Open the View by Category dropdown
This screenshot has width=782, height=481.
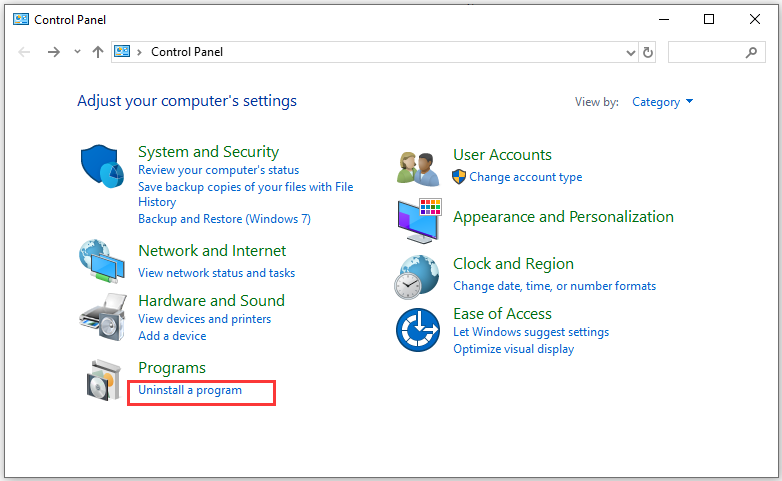coord(662,102)
